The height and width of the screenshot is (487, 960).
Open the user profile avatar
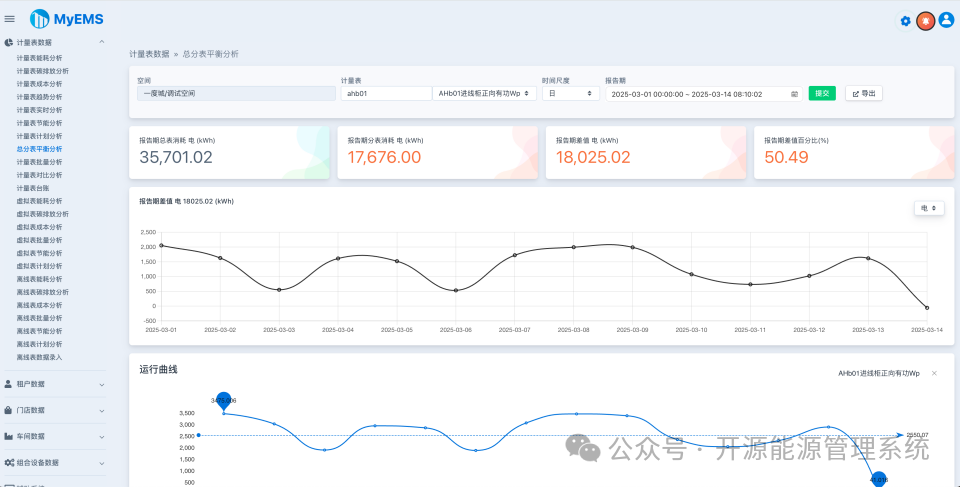(x=946, y=21)
